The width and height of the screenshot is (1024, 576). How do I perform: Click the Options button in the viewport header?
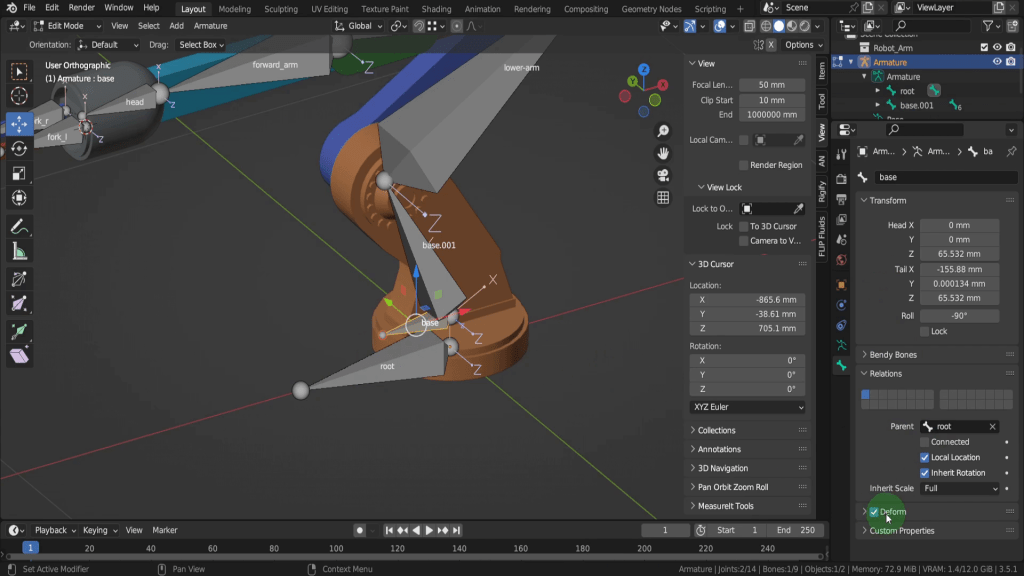799,45
